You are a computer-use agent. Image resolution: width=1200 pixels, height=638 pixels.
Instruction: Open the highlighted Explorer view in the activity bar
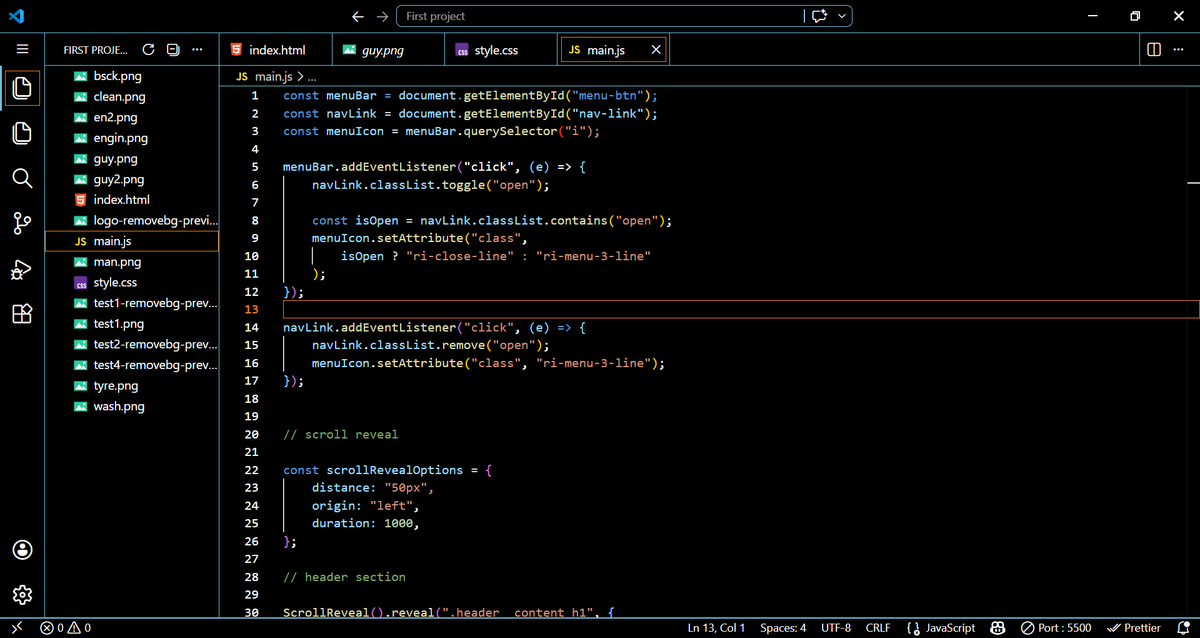[22, 88]
